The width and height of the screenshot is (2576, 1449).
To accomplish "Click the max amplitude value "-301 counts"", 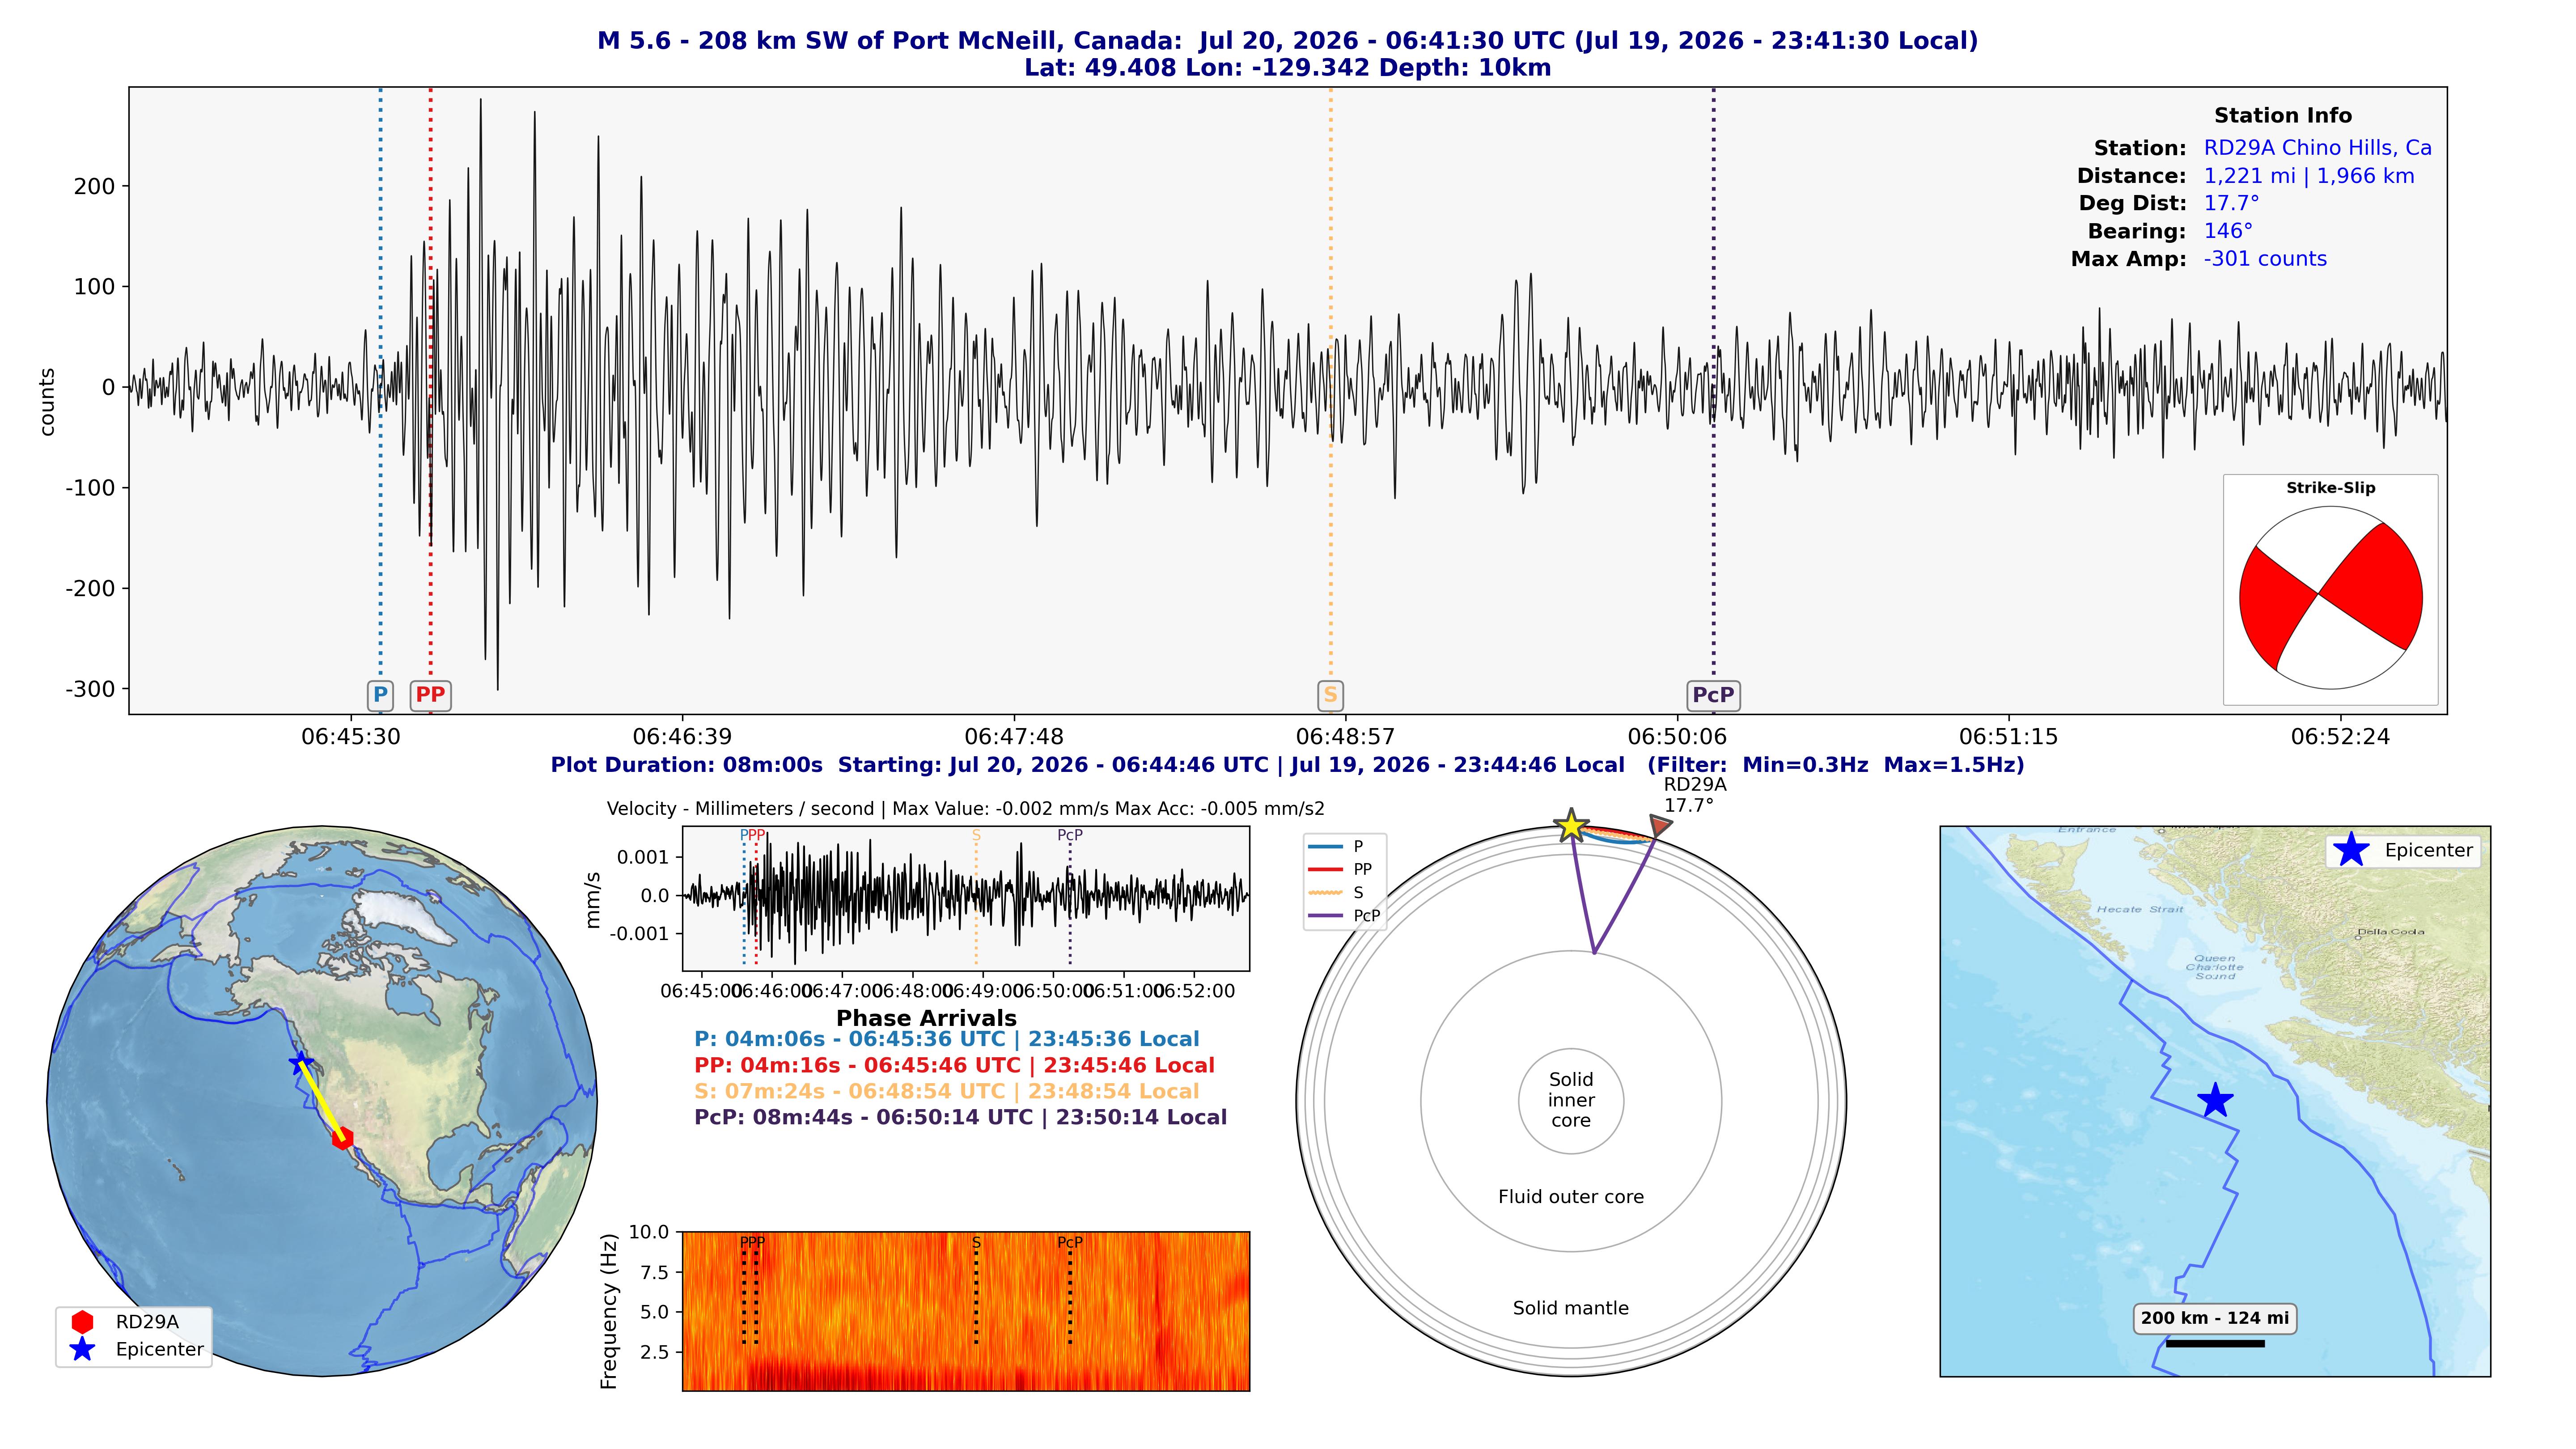I will click(2265, 259).
